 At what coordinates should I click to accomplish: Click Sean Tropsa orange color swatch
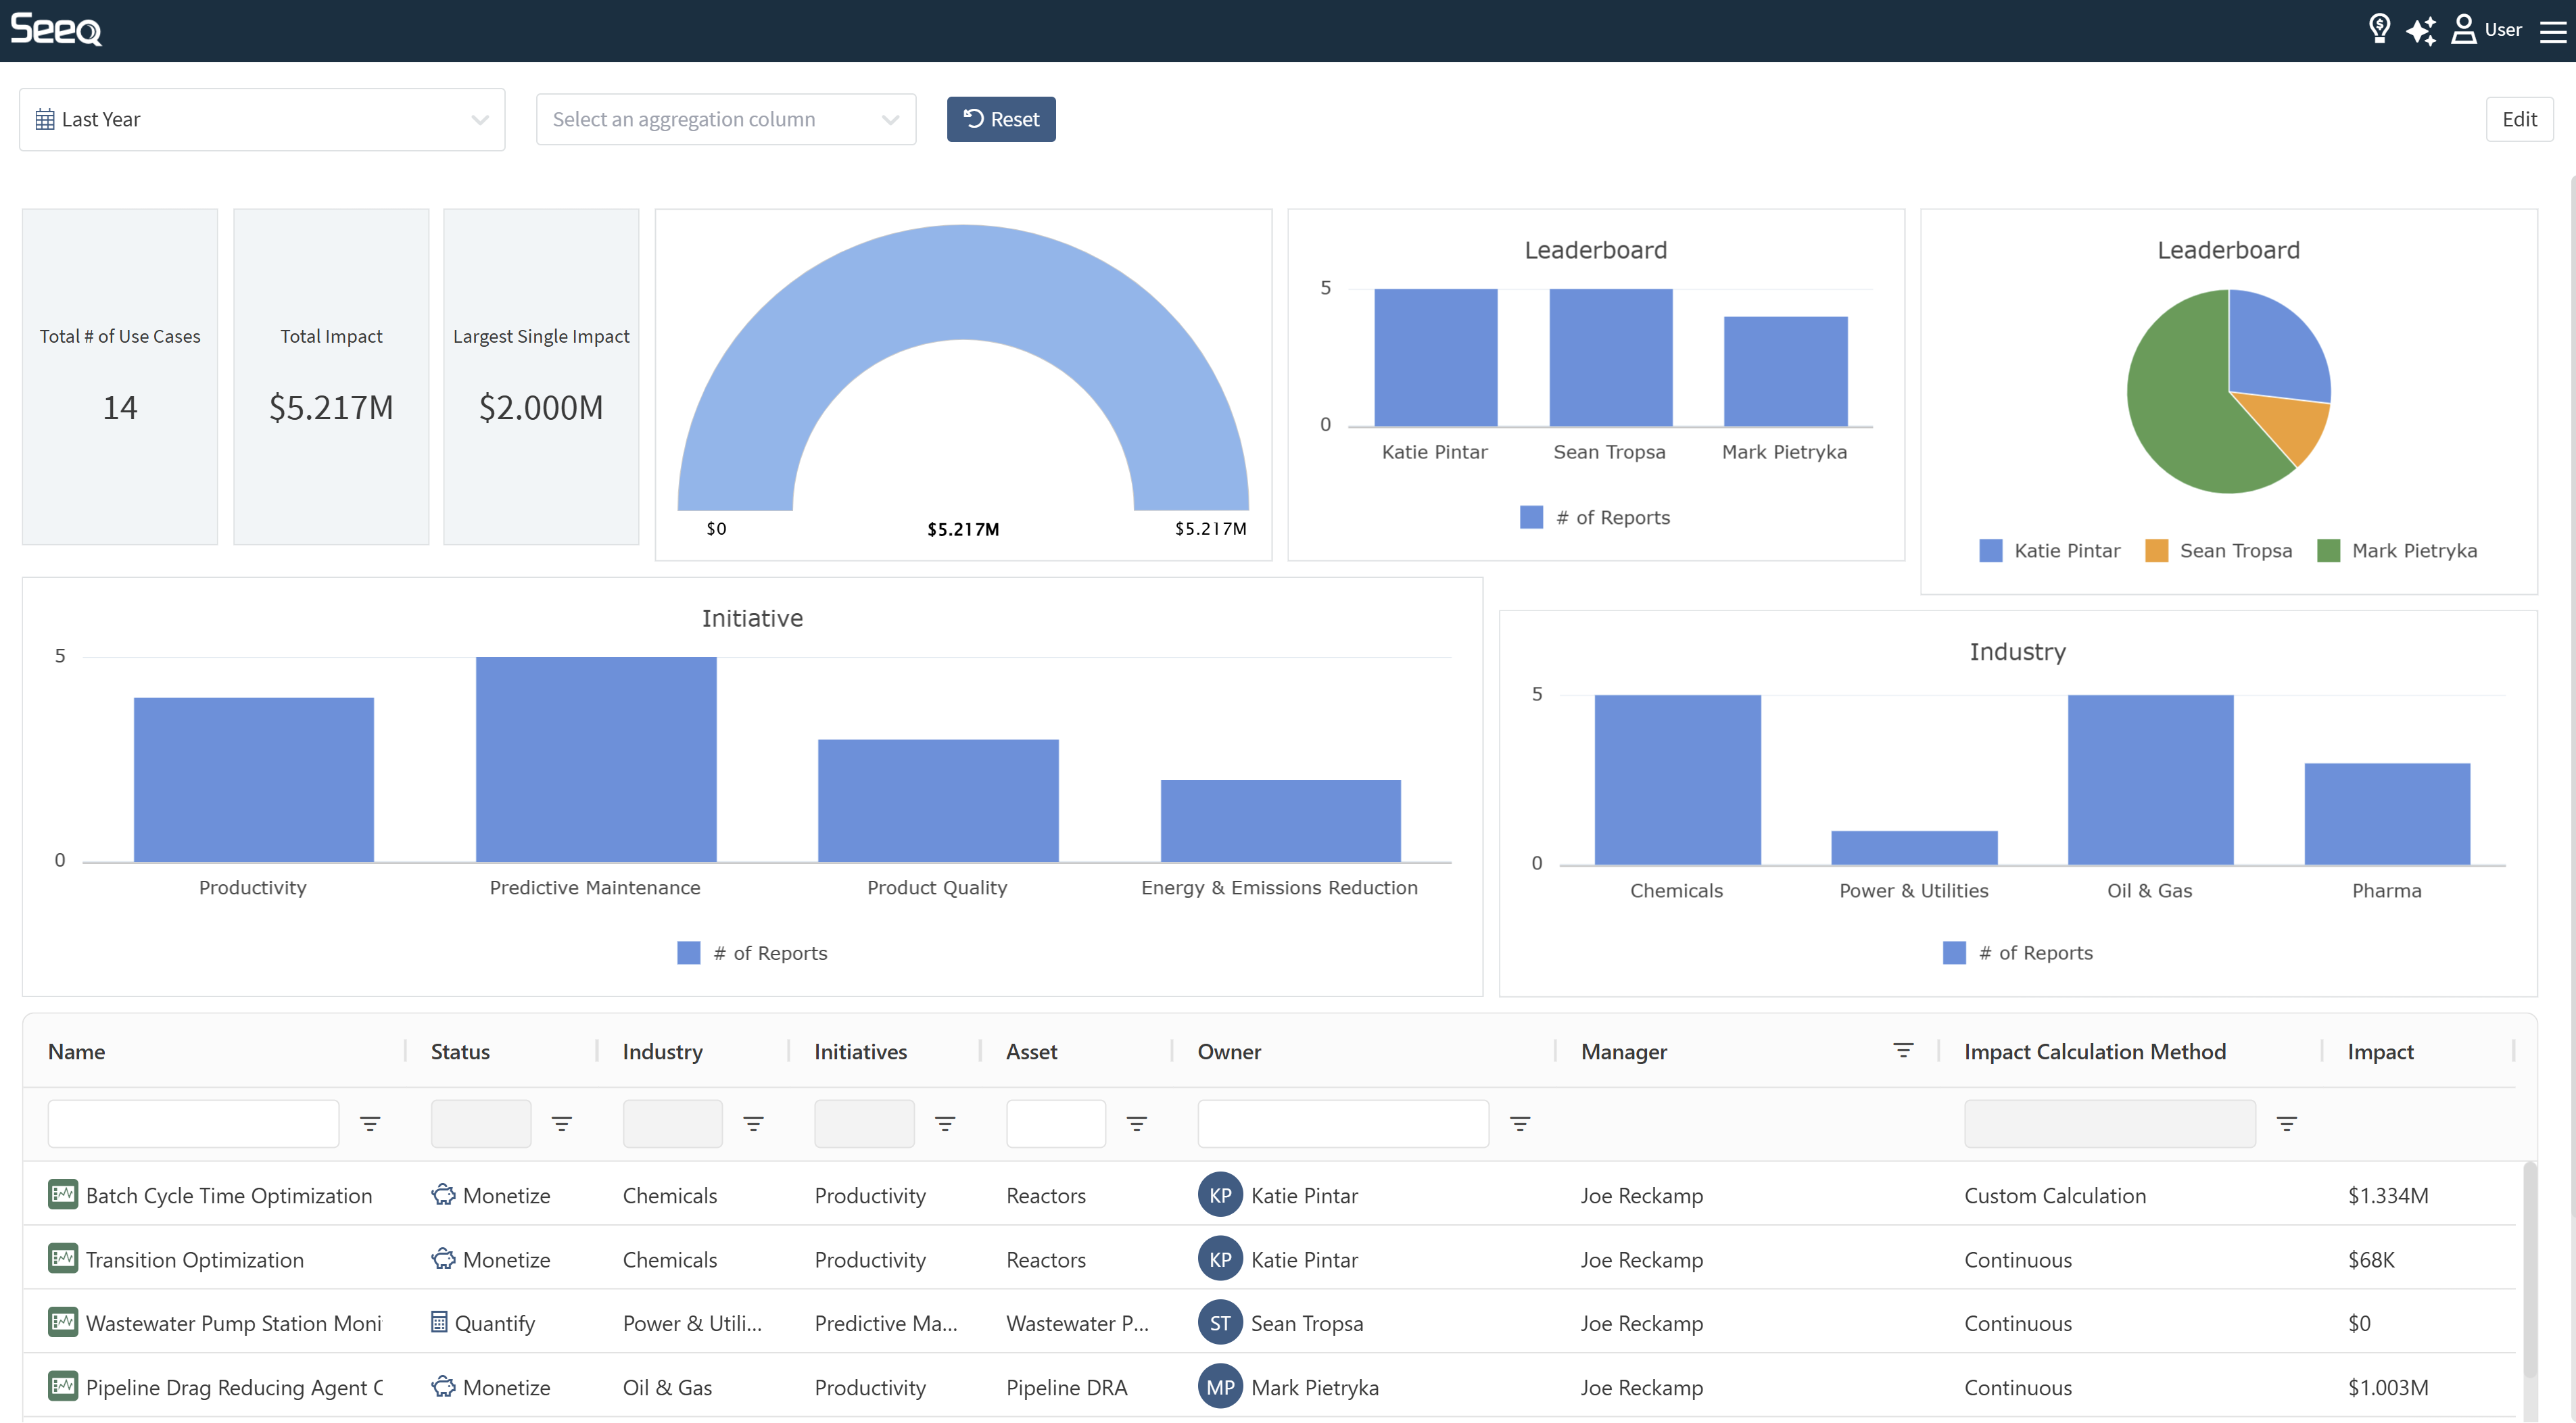pos(2156,551)
